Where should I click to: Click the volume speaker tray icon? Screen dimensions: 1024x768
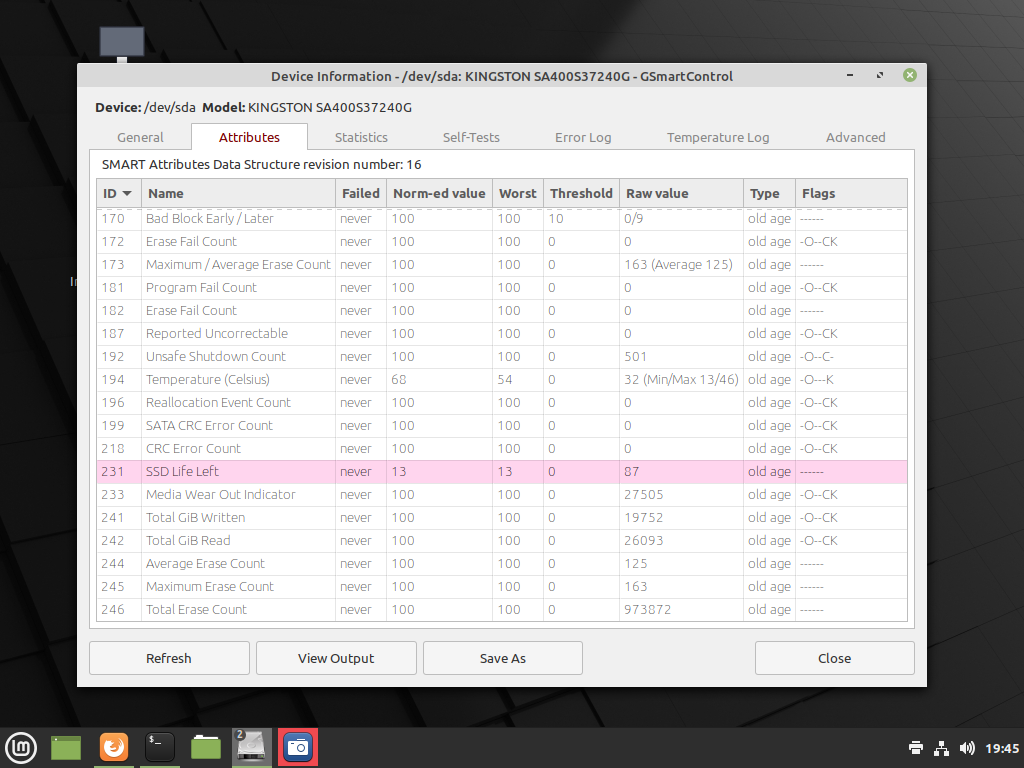(967, 748)
